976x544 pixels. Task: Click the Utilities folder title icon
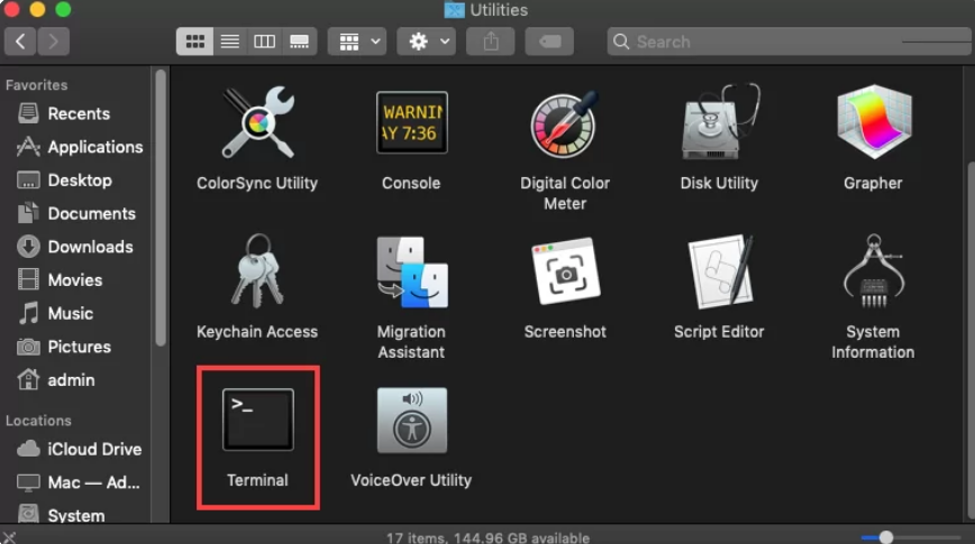pos(454,10)
